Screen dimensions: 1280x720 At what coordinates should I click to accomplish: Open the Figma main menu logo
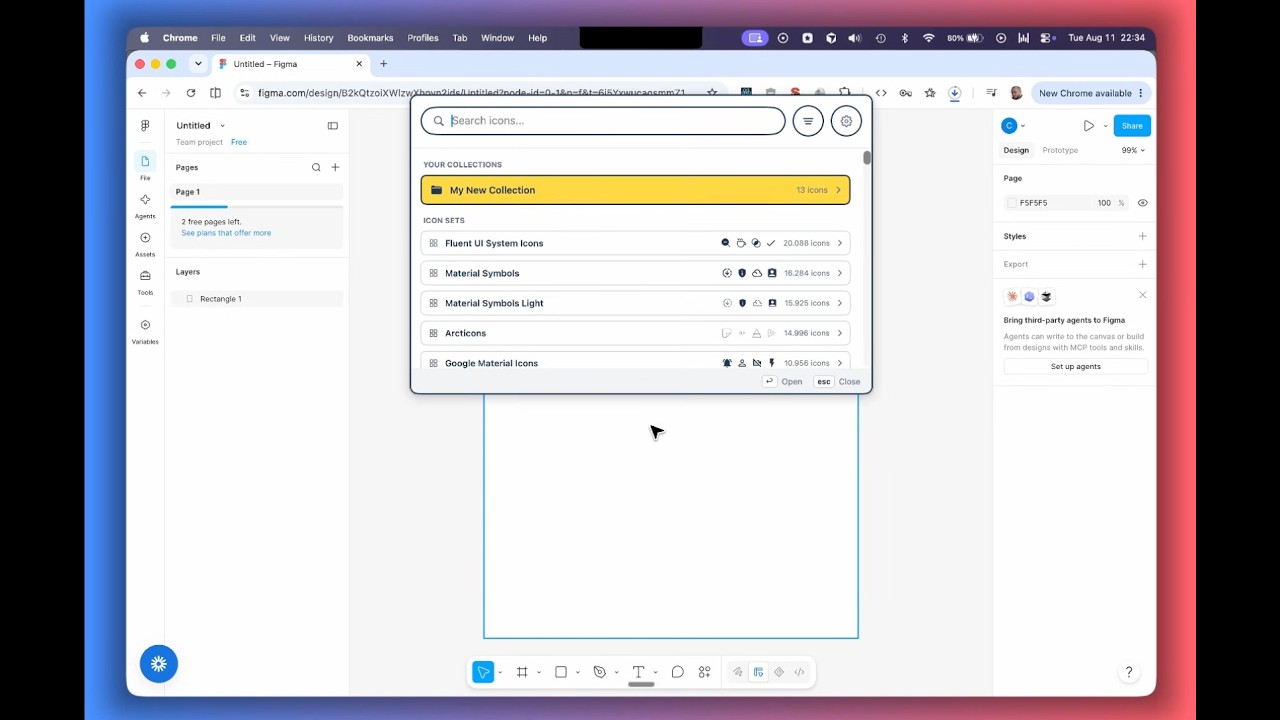tap(145, 125)
